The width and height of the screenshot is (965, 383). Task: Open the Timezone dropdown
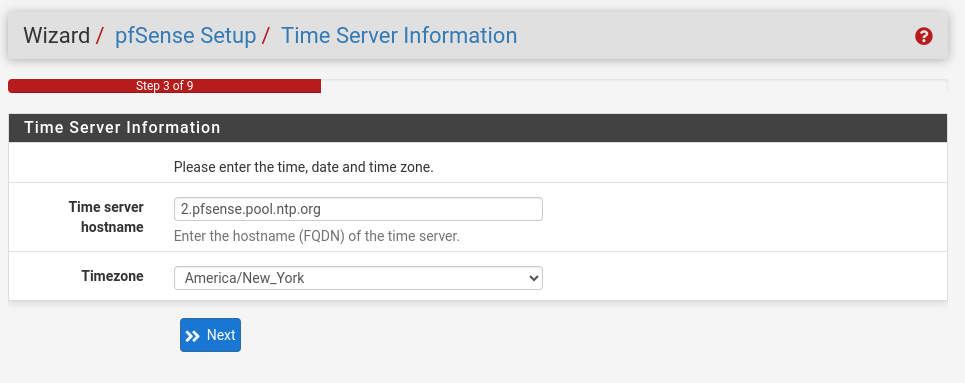[x=358, y=278]
